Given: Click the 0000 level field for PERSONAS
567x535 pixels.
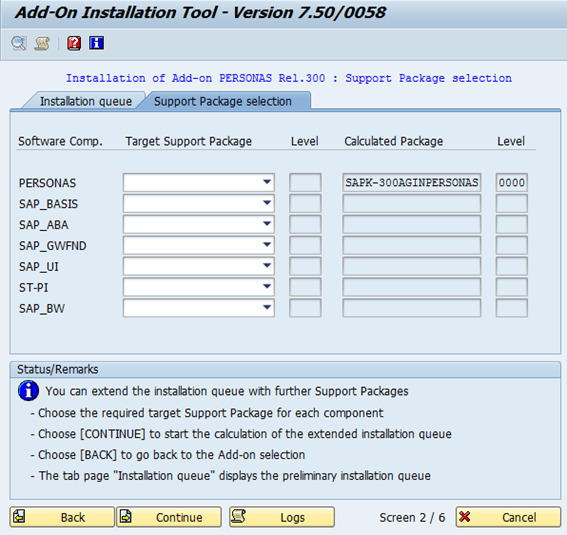Looking at the screenshot, I should coord(511,182).
